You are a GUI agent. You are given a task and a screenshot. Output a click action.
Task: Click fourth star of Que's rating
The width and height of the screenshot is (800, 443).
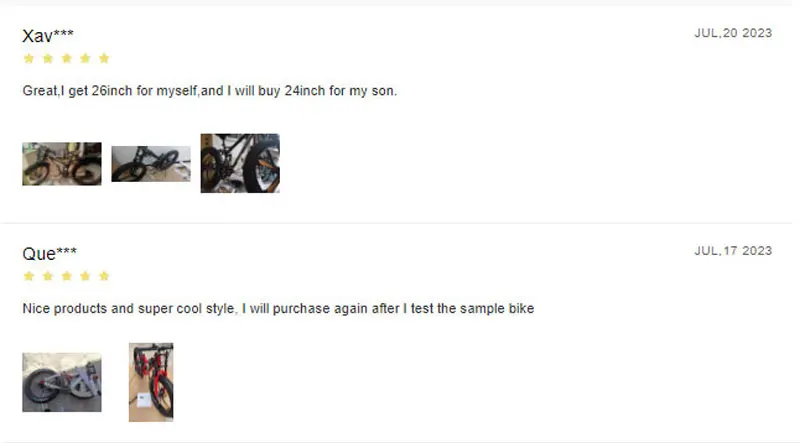[x=85, y=276]
